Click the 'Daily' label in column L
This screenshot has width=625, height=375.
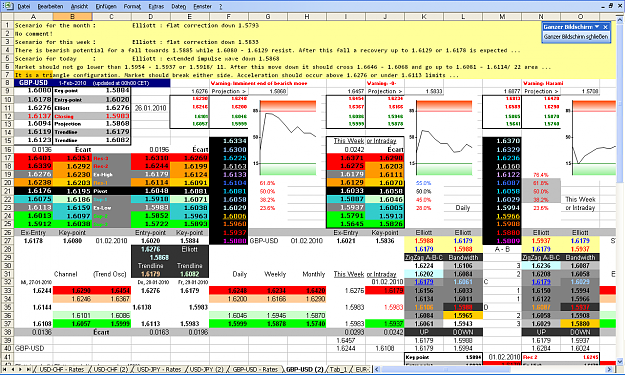tap(463, 208)
